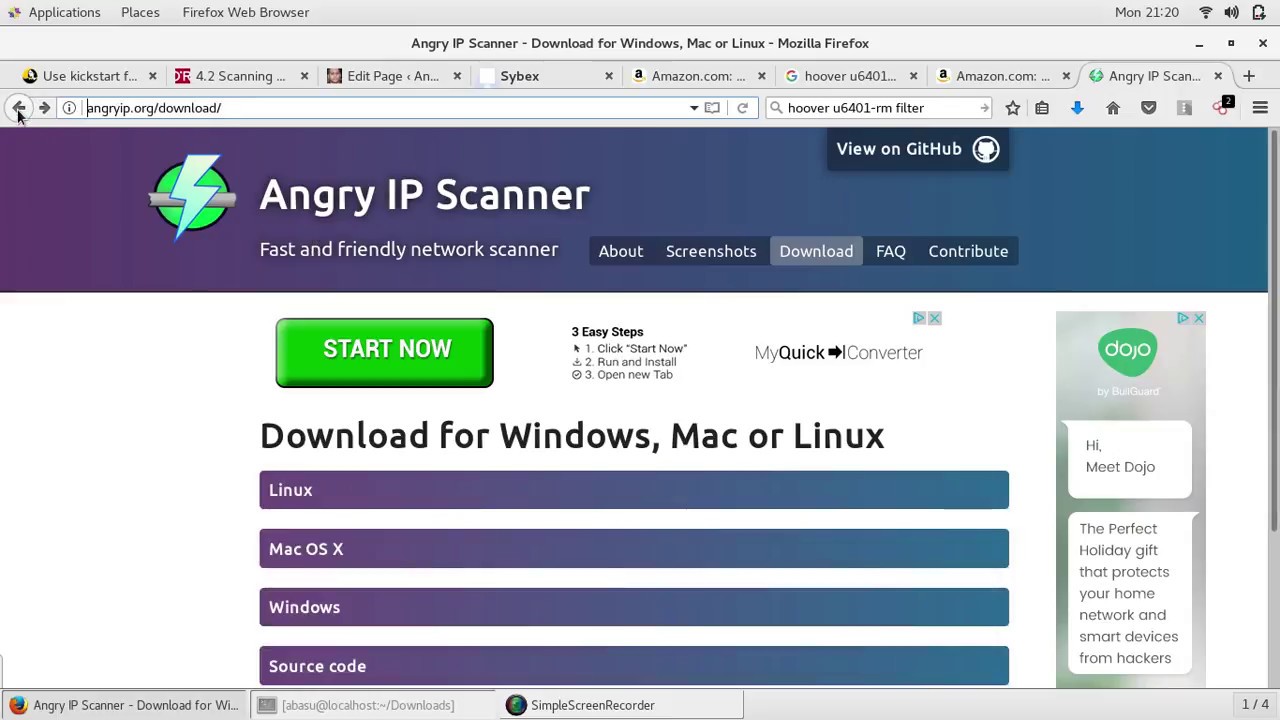The width and height of the screenshot is (1280, 720).
Task: Go back with the browser back arrow
Action: tap(19, 108)
